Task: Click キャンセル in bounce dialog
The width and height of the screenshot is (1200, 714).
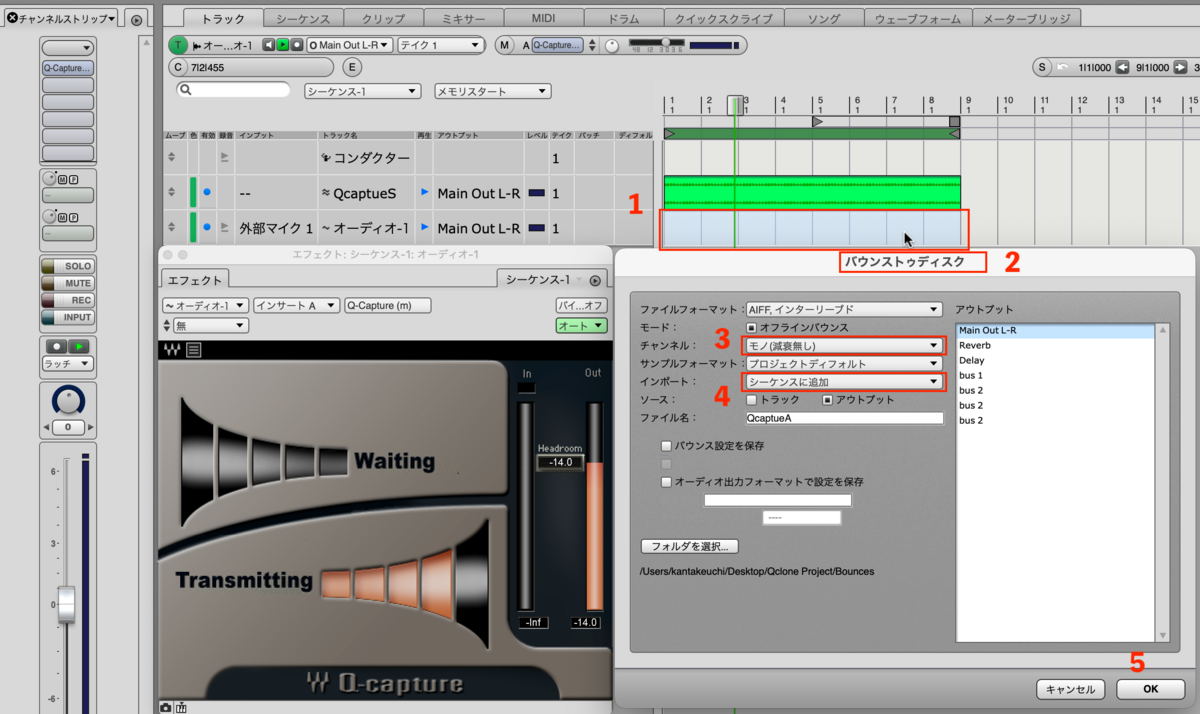Action: [1072, 689]
